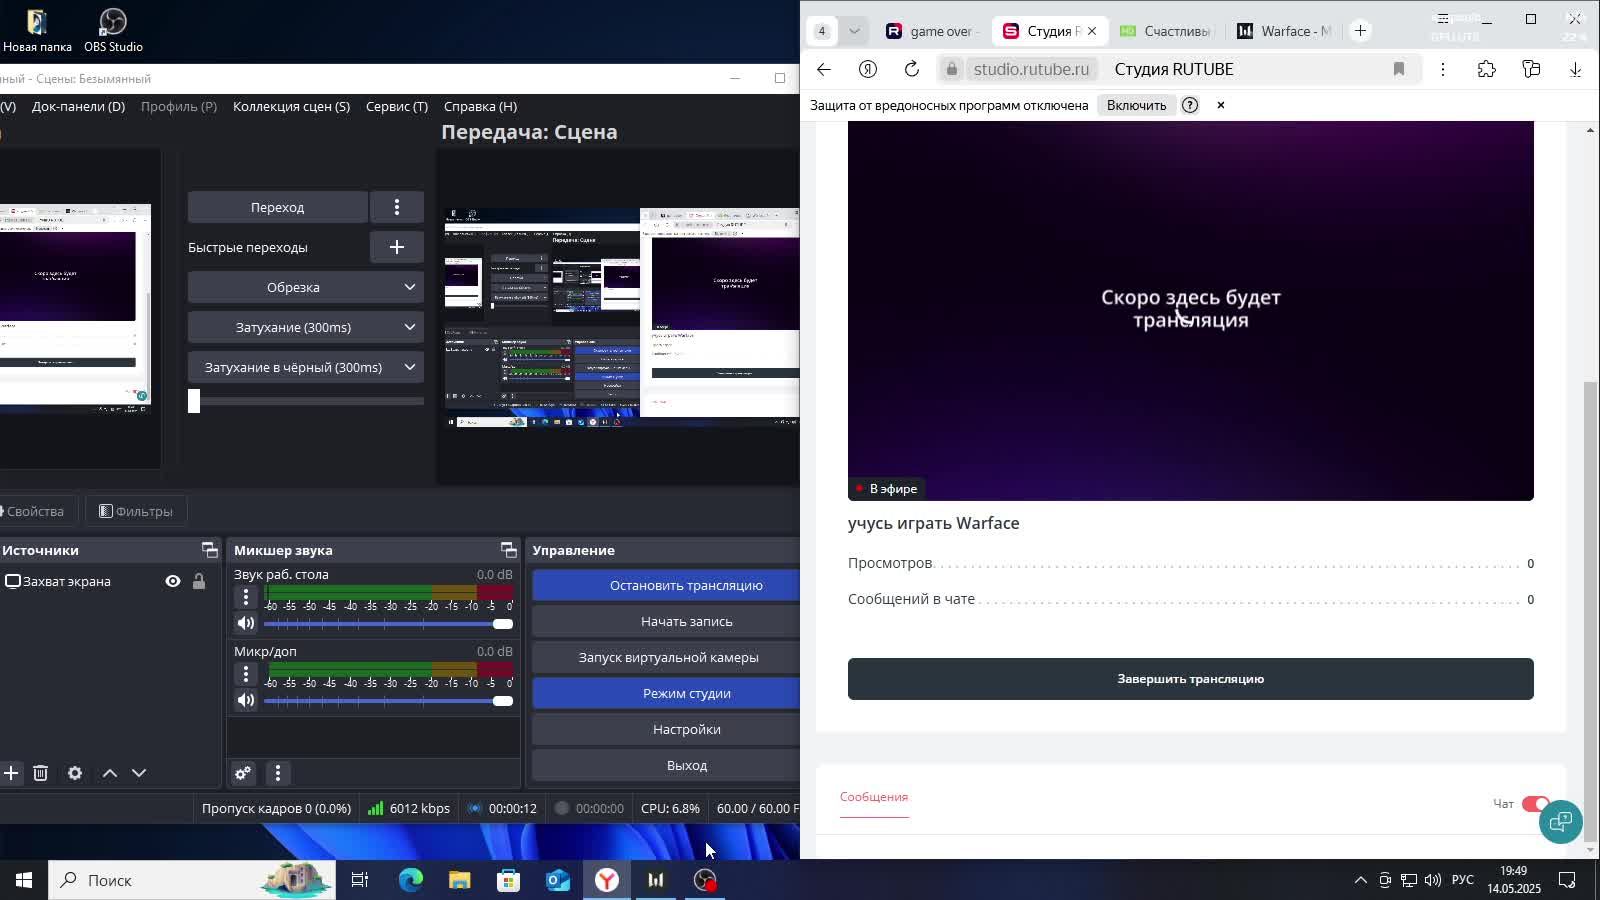This screenshot has height=900, width=1600.
Task: Open the support chat bubble widget
Action: pos(1560,822)
